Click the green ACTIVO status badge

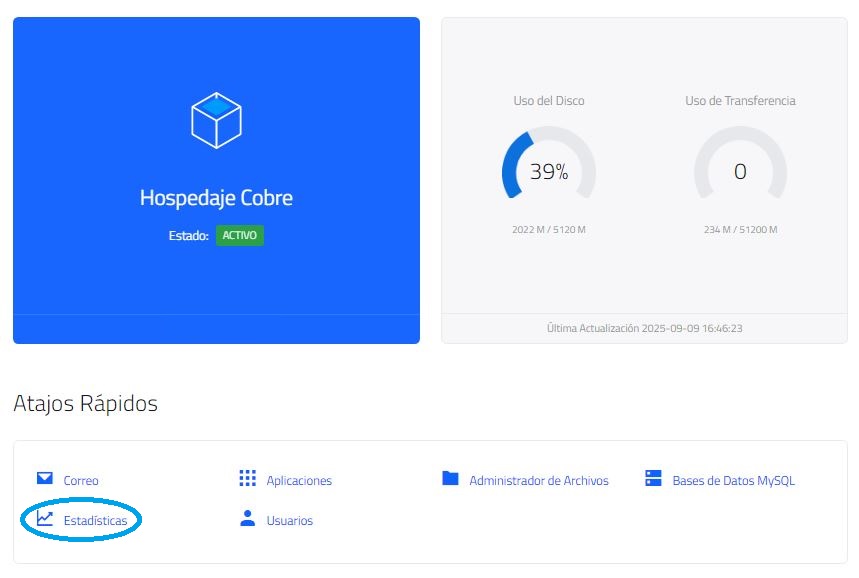tap(240, 236)
